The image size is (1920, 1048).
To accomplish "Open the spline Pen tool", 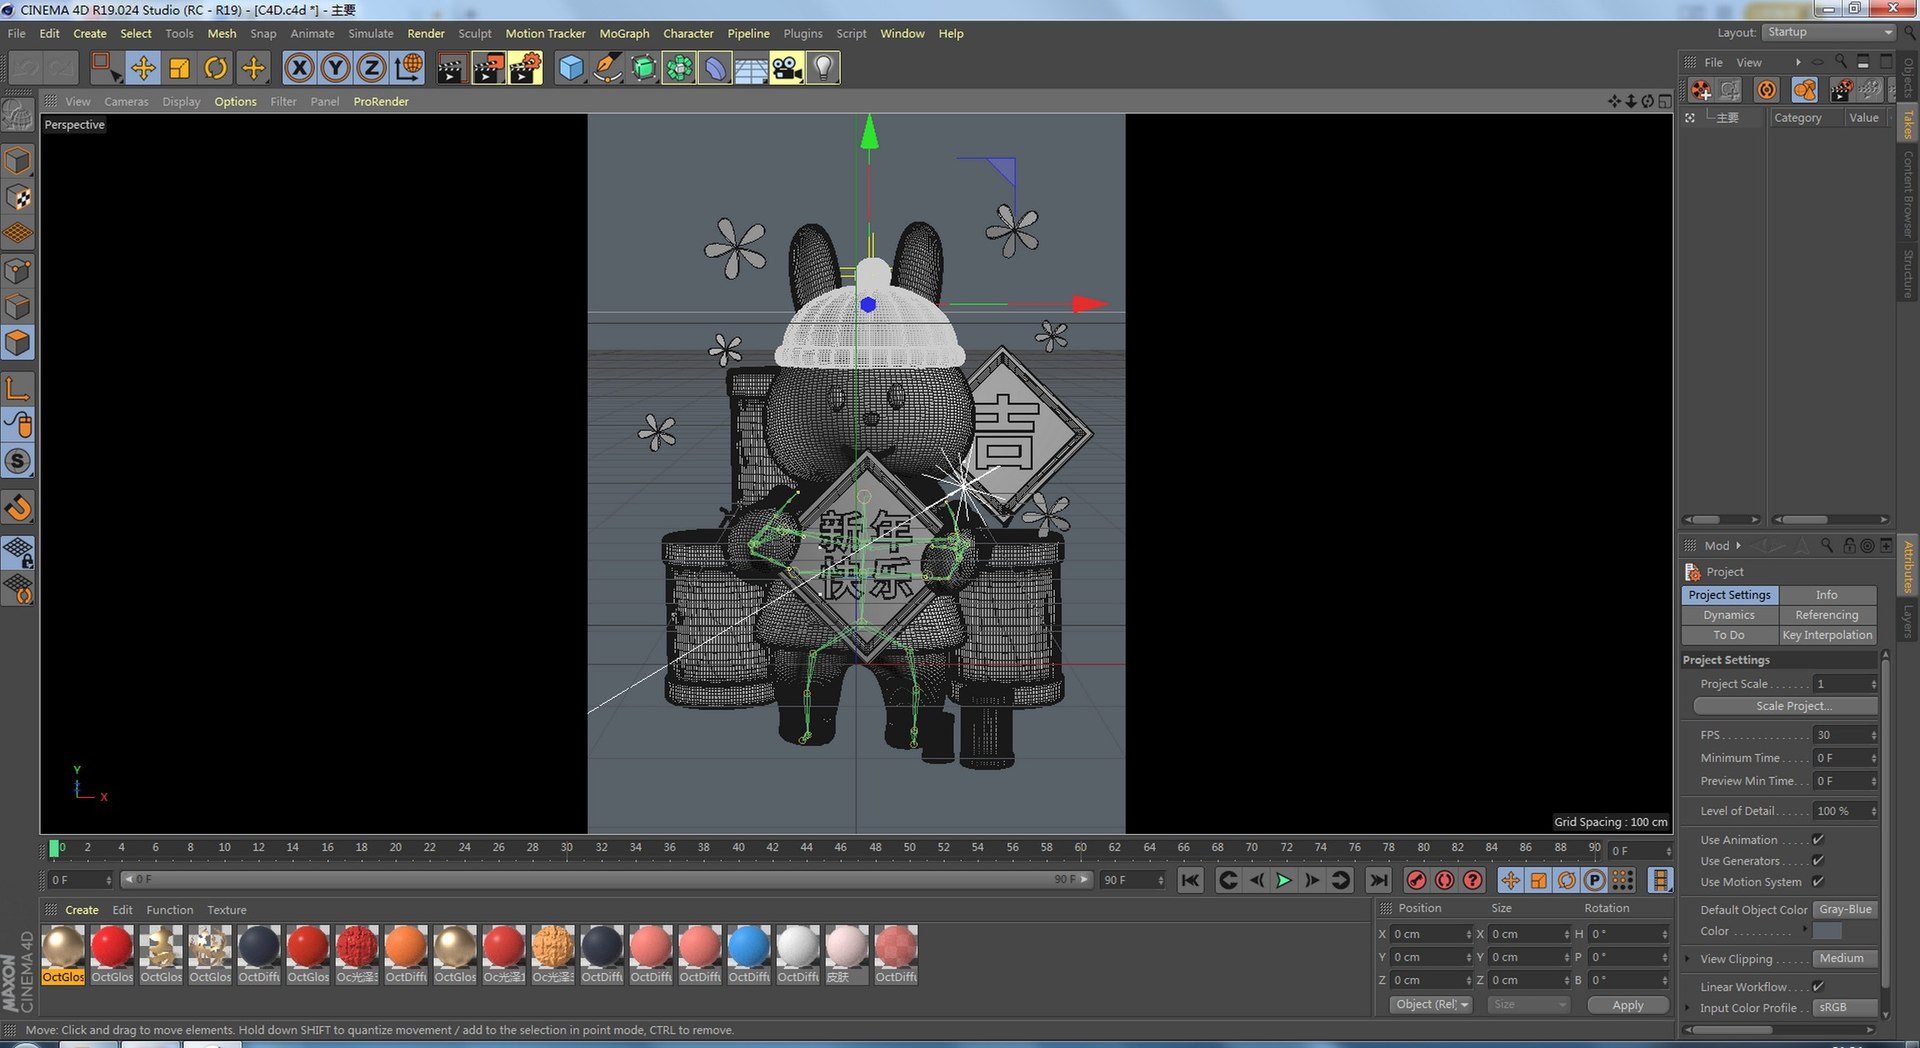I will coord(607,68).
